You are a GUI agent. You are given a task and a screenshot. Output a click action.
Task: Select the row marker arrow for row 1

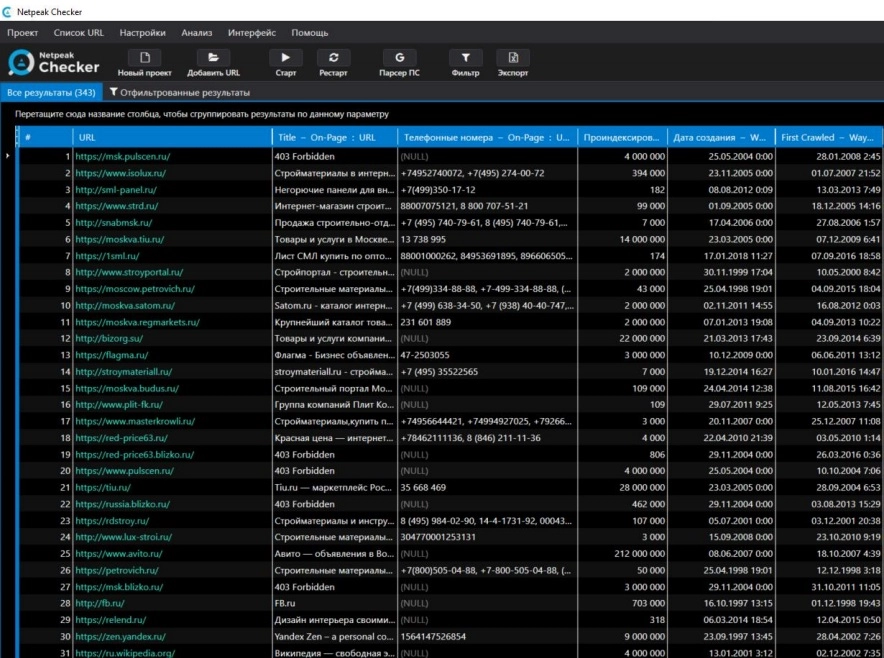(7, 156)
